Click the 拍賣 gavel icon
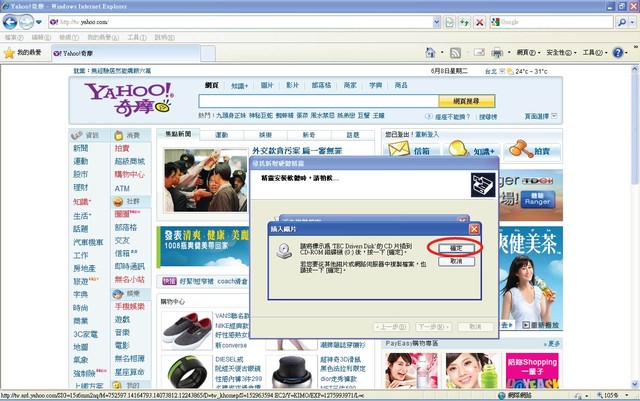This screenshot has width=640, height=401. pos(521,149)
